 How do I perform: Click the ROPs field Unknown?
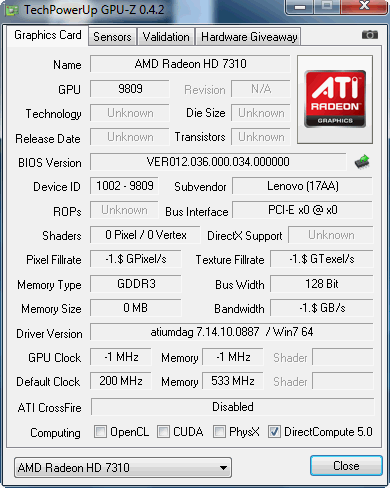(124, 210)
